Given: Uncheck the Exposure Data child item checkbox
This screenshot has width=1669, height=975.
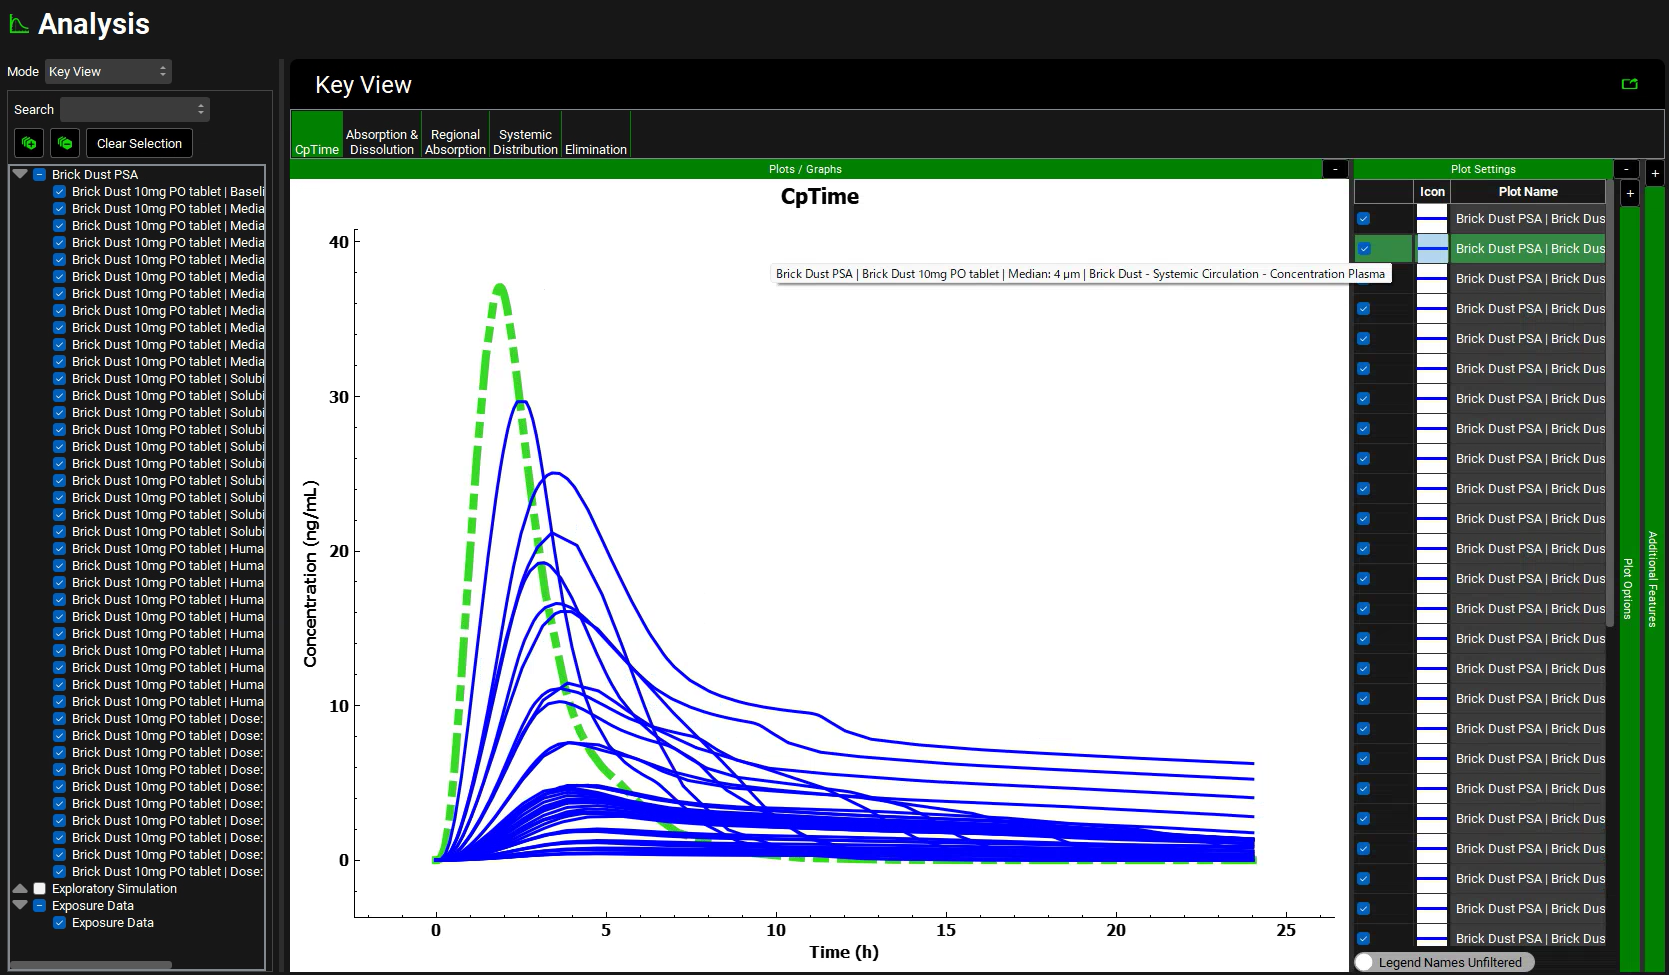Looking at the screenshot, I should coord(60,923).
